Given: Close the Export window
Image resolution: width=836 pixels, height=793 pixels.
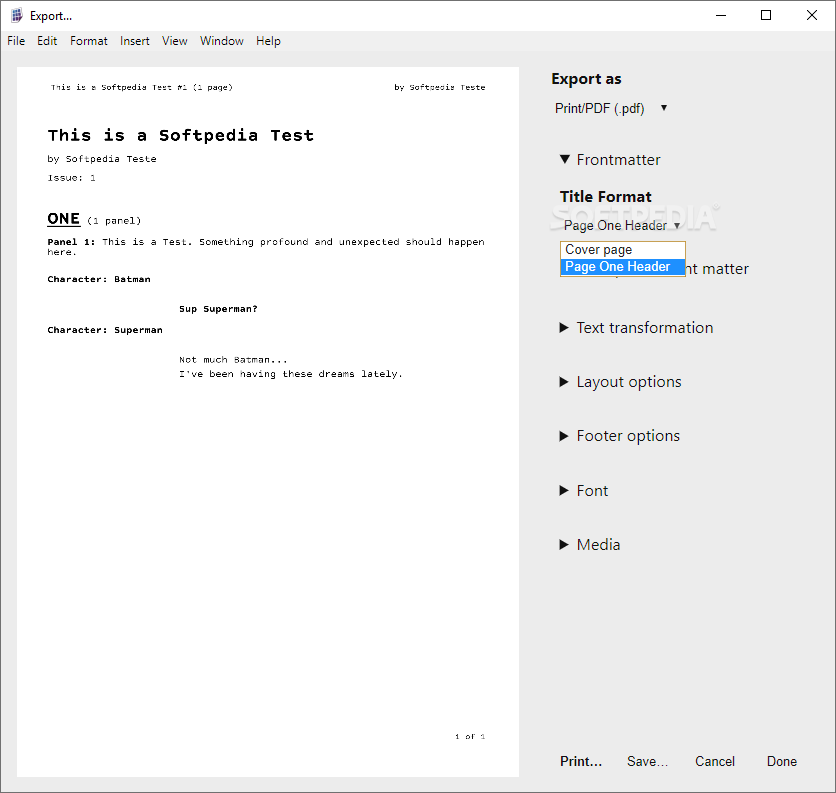Looking at the screenshot, I should point(811,15).
